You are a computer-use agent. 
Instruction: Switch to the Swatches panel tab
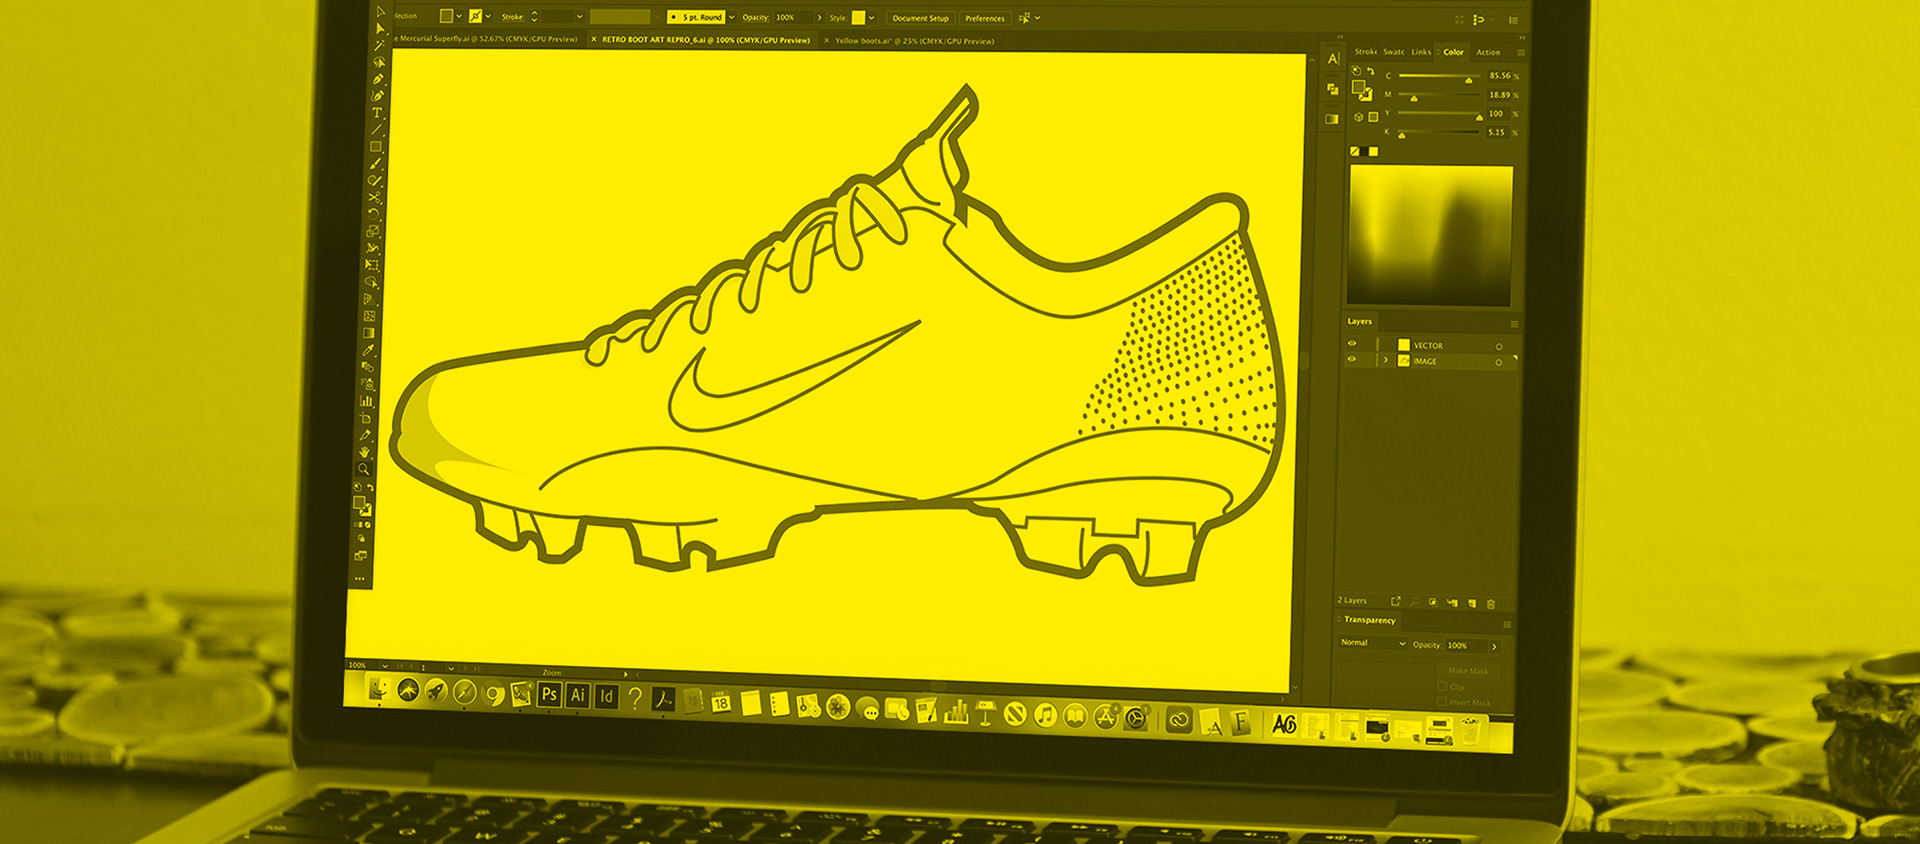(1393, 52)
